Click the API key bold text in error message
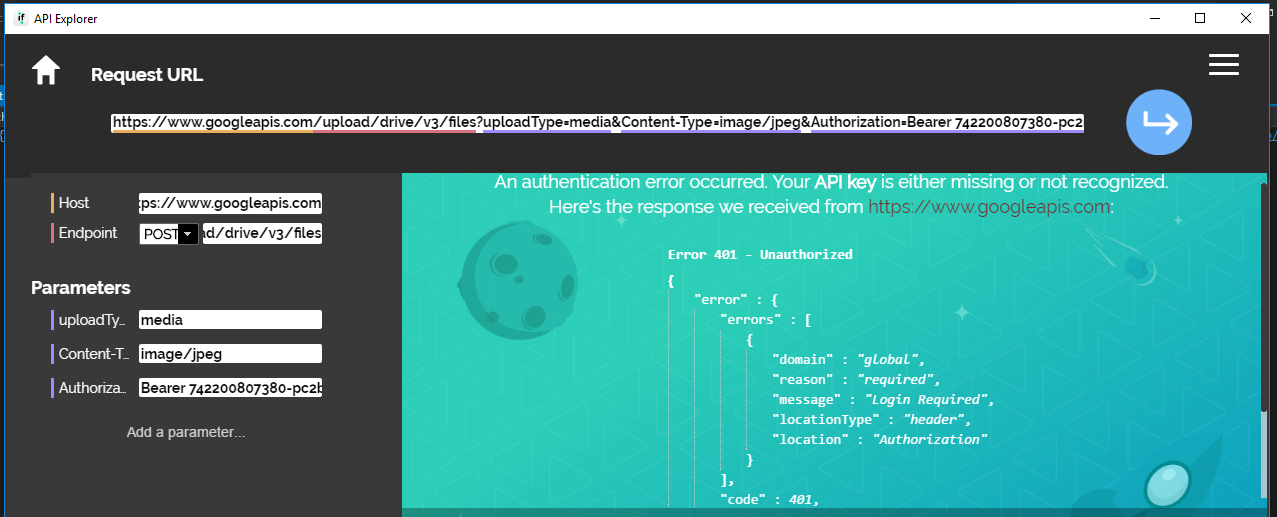Viewport: 1277px width, 517px height. point(846,182)
